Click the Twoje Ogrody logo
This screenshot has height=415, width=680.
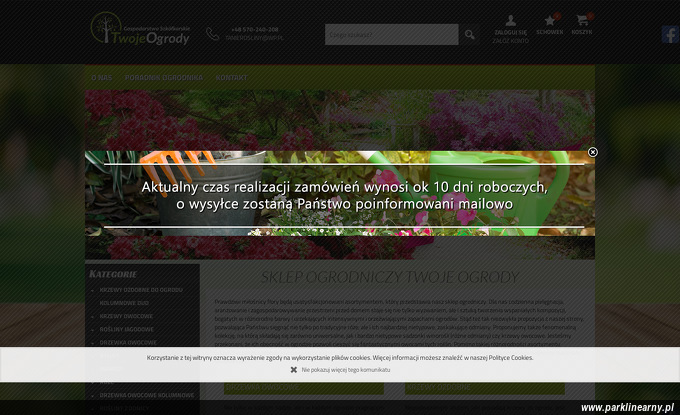tap(140, 29)
